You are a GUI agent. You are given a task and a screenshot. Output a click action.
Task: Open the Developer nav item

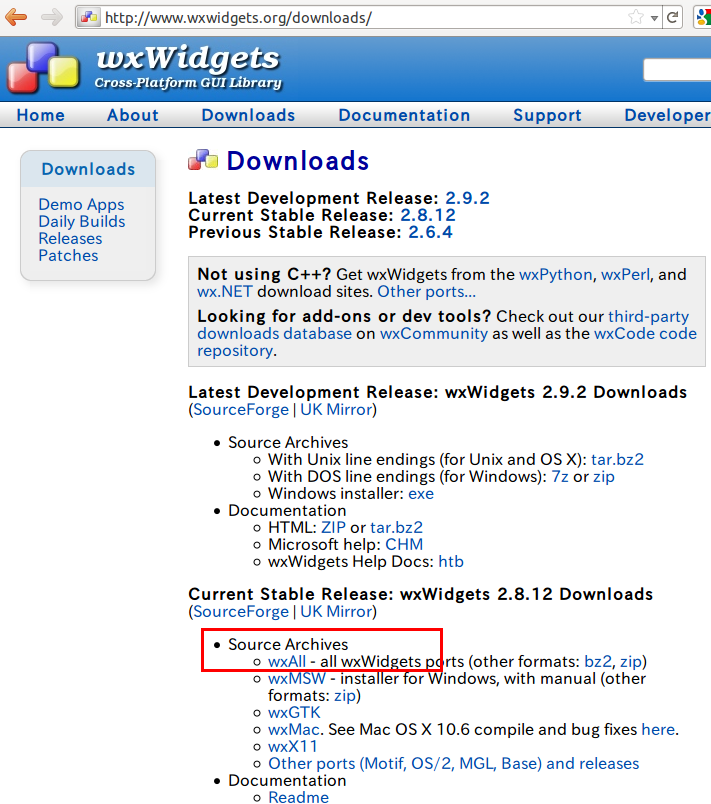[667, 115]
